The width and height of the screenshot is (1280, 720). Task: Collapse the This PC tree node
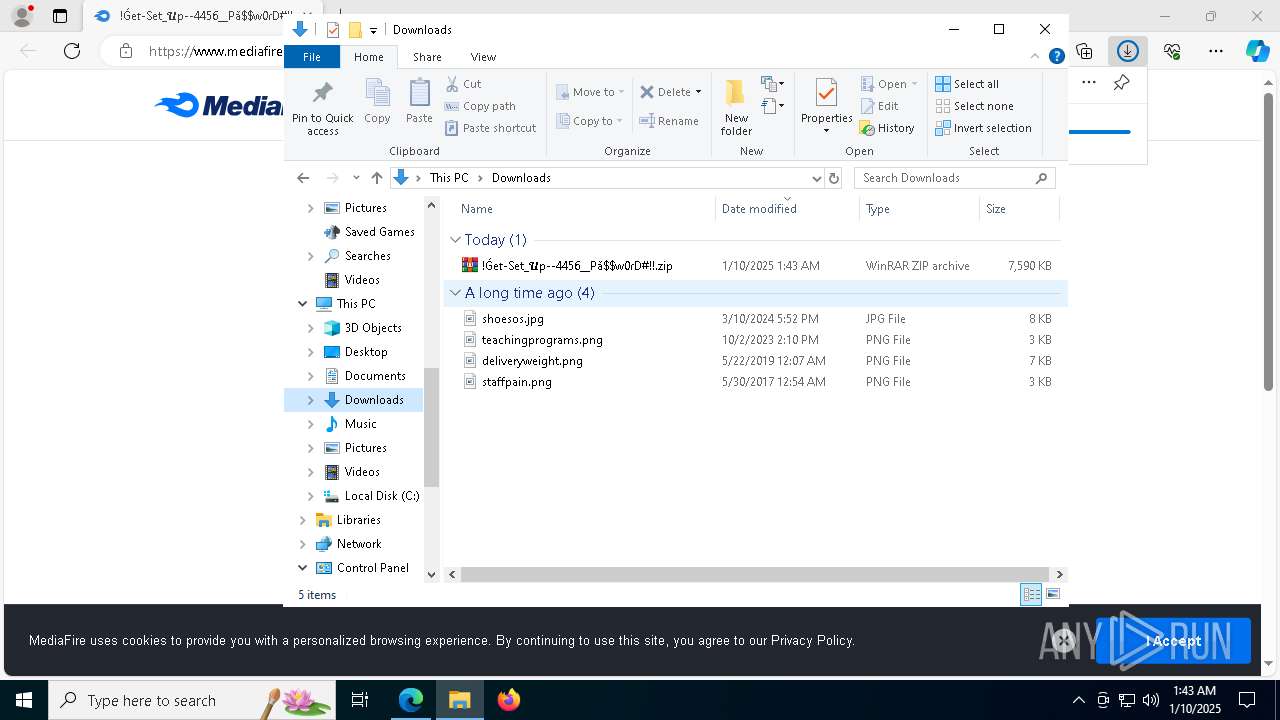coord(302,304)
